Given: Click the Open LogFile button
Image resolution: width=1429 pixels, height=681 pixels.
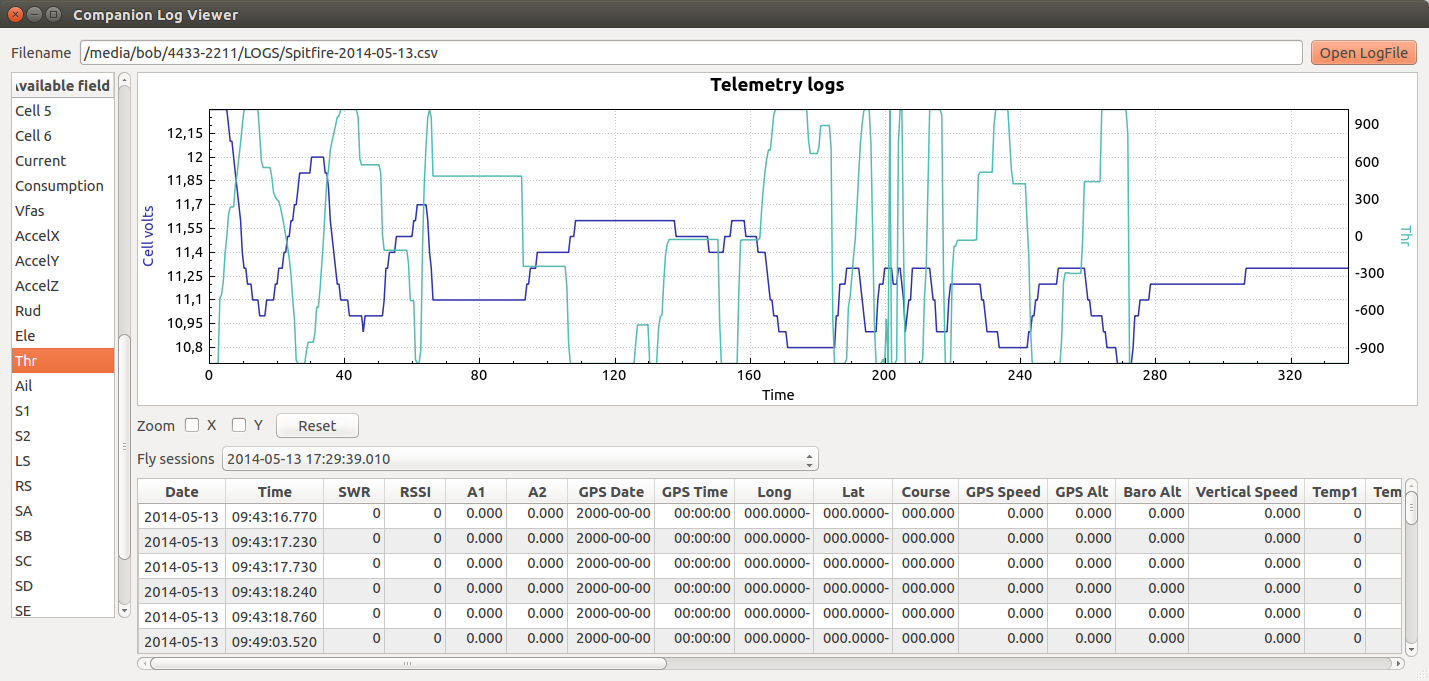Looking at the screenshot, I should point(1363,53).
